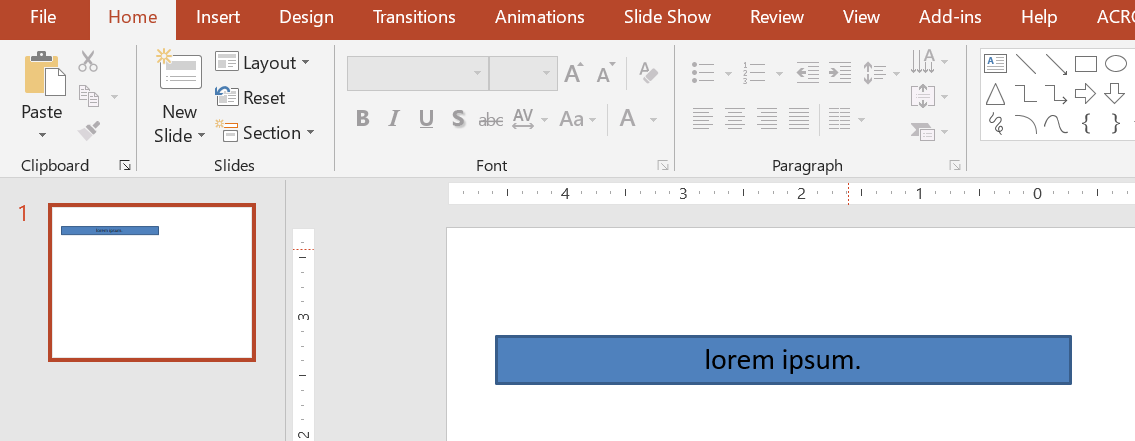Toggle Align Right

click(x=767, y=119)
